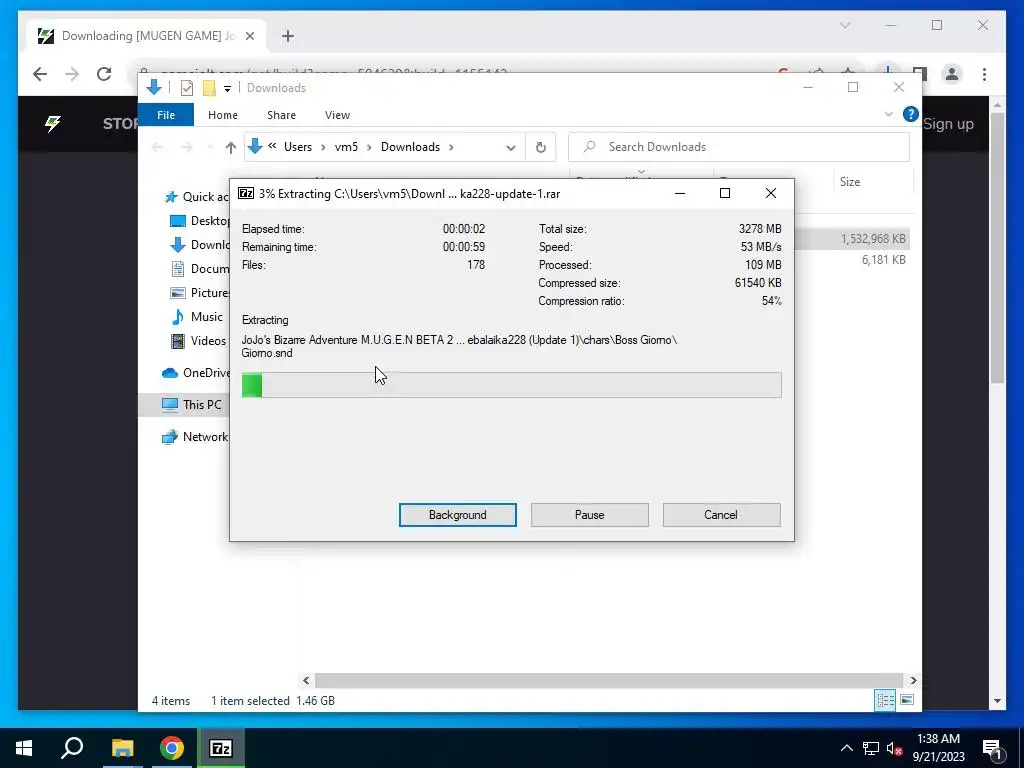Image resolution: width=1024 pixels, height=768 pixels.
Task: Open Chrome tab search chevron
Action: click(x=845, y=25)
